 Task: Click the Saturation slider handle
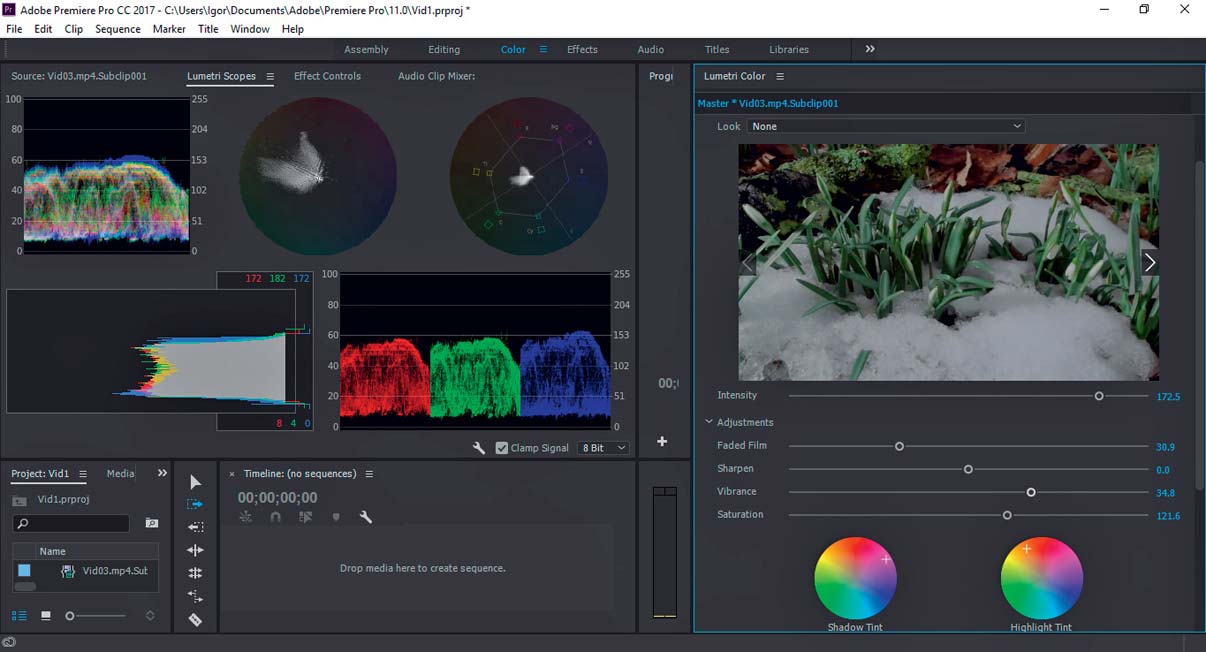[1007, 515]
